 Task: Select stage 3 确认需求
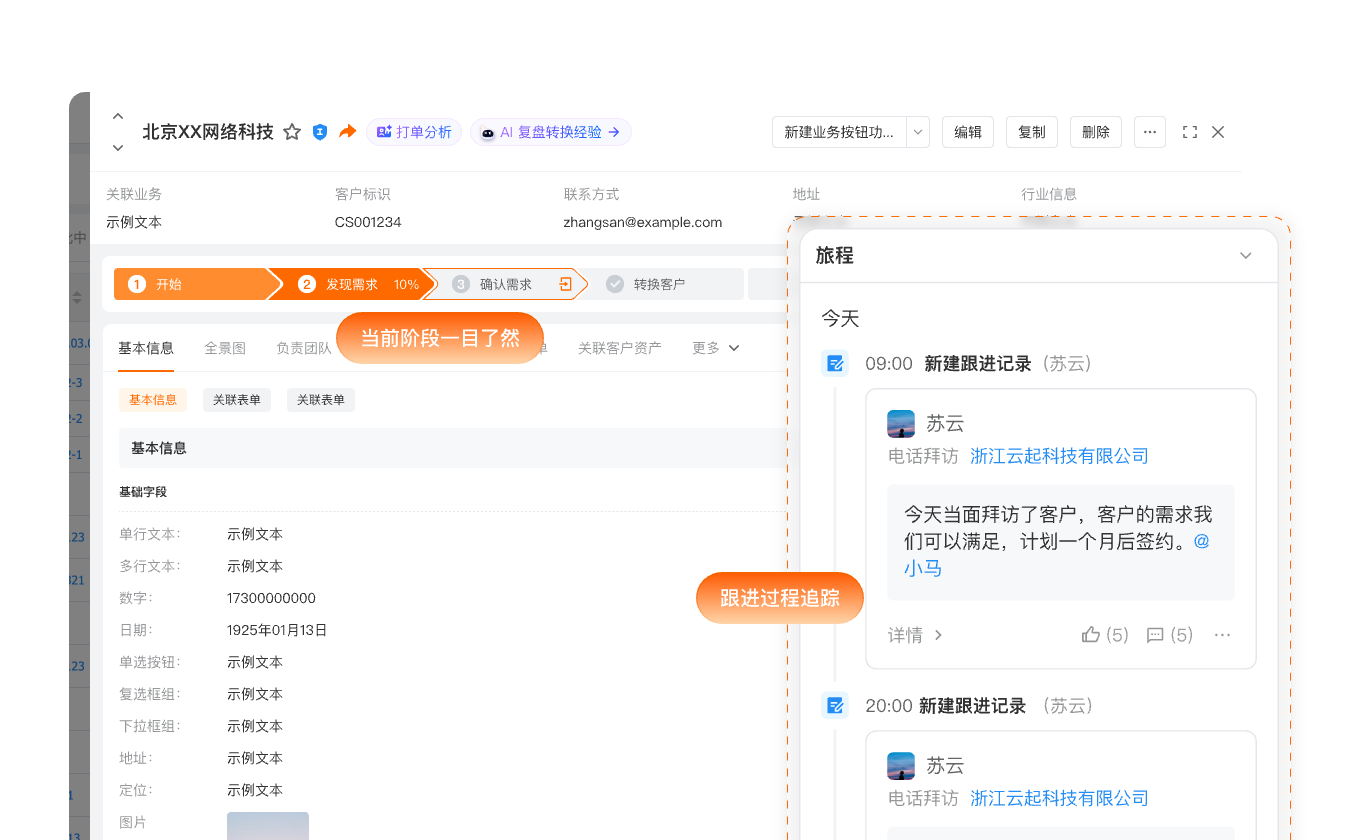pyautogui.click(x=505, y=284)
